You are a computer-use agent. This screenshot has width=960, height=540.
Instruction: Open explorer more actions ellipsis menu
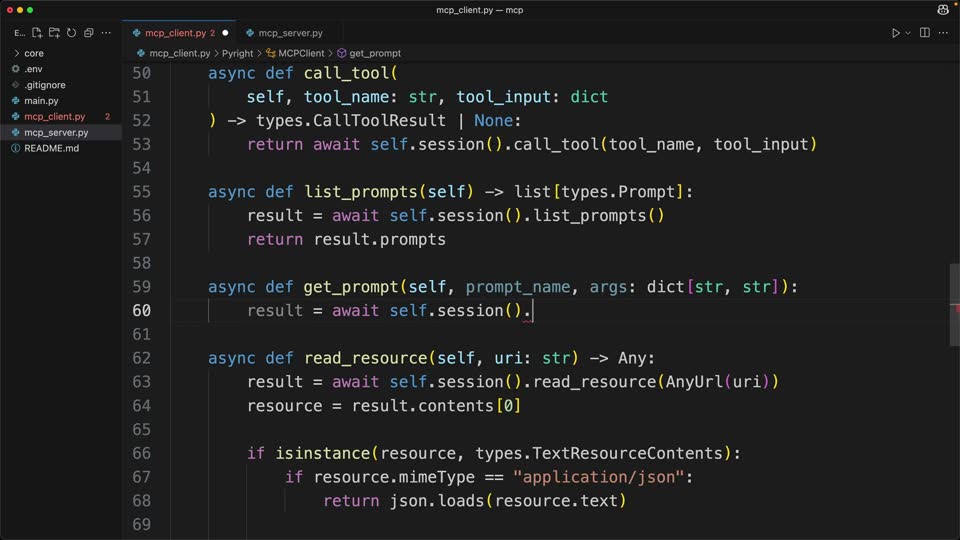[x=106, y=32]
